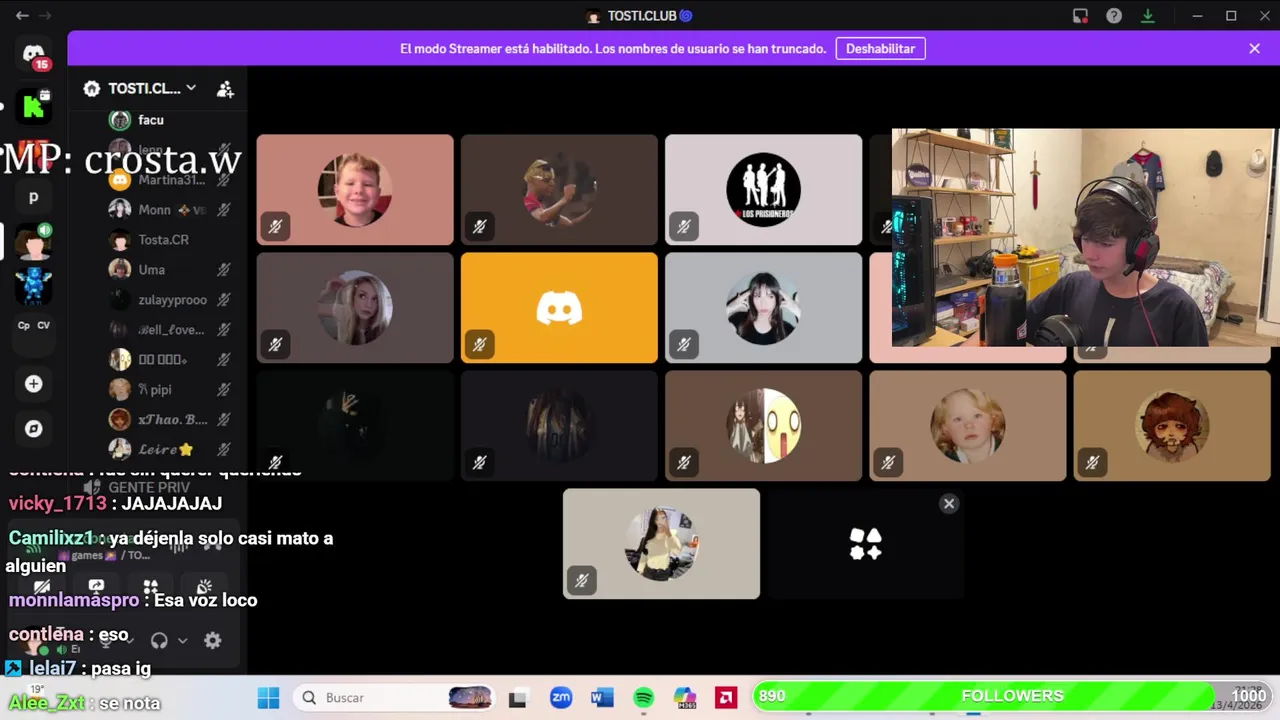Open the half yellow emoji face tile
This screenshot has height=720, width=1280.
(763, 426)
